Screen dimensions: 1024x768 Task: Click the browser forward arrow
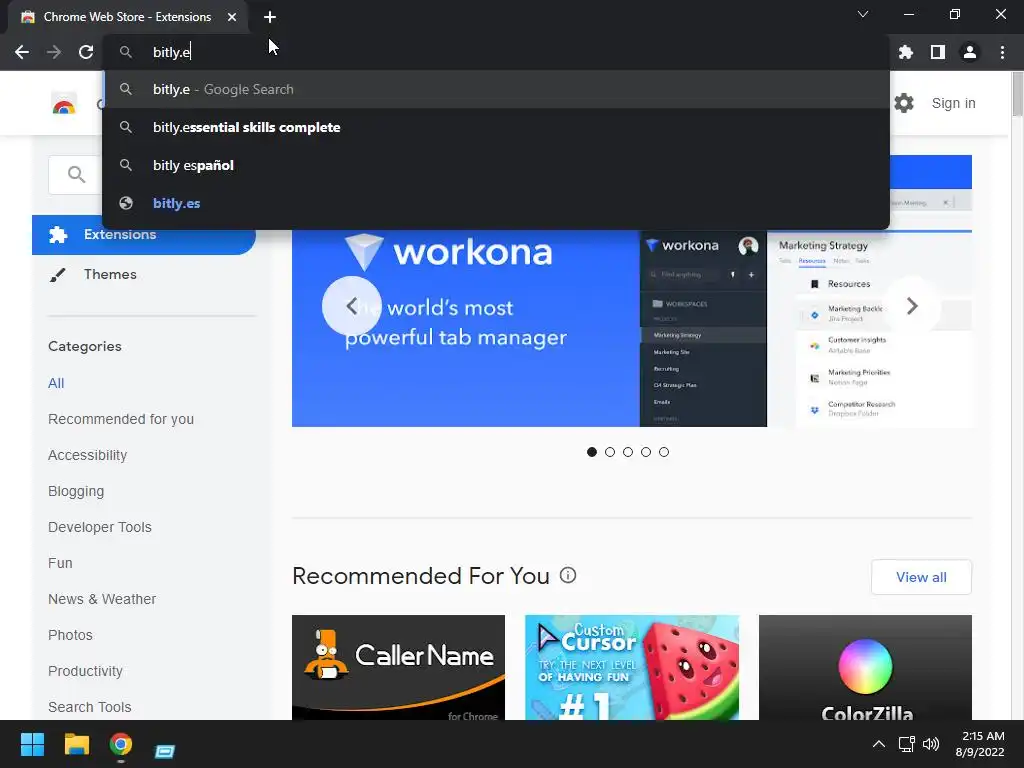point(54,52)
